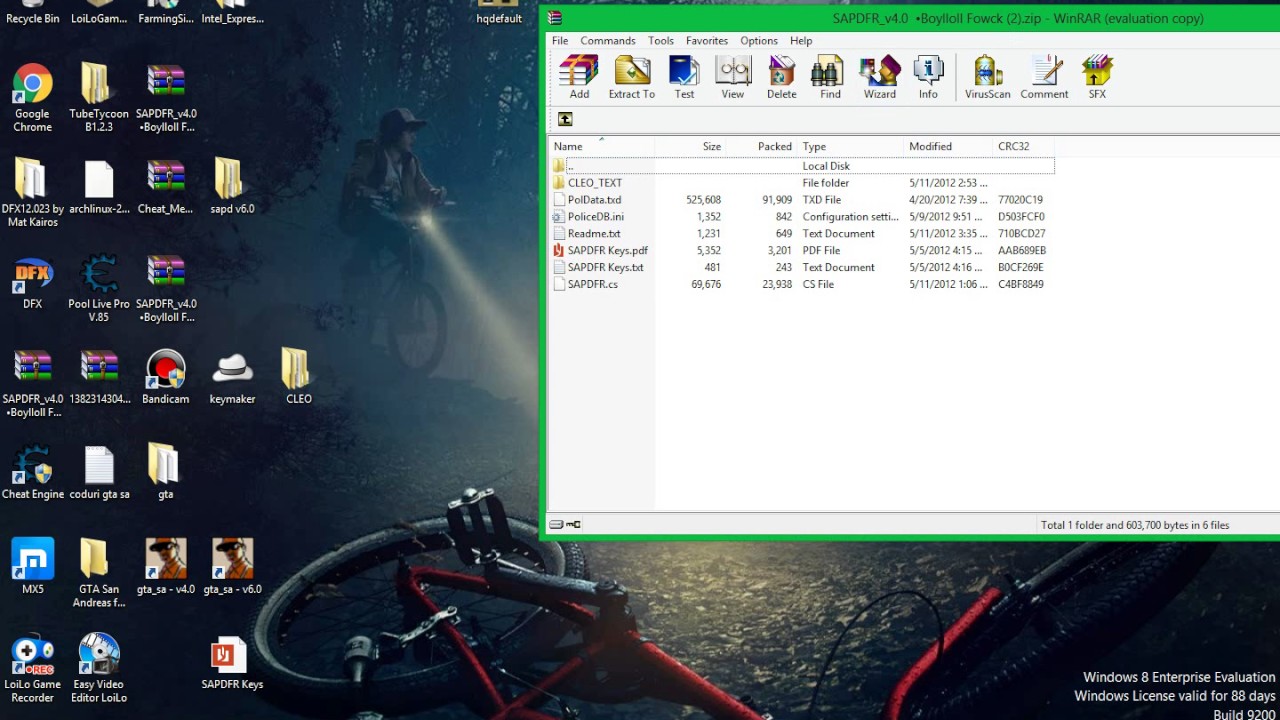Image resolution: width=1280 pixels, height=720 pixels.
Task: Launch MX5 browser shortcut
Action: (x=32, y=567)
